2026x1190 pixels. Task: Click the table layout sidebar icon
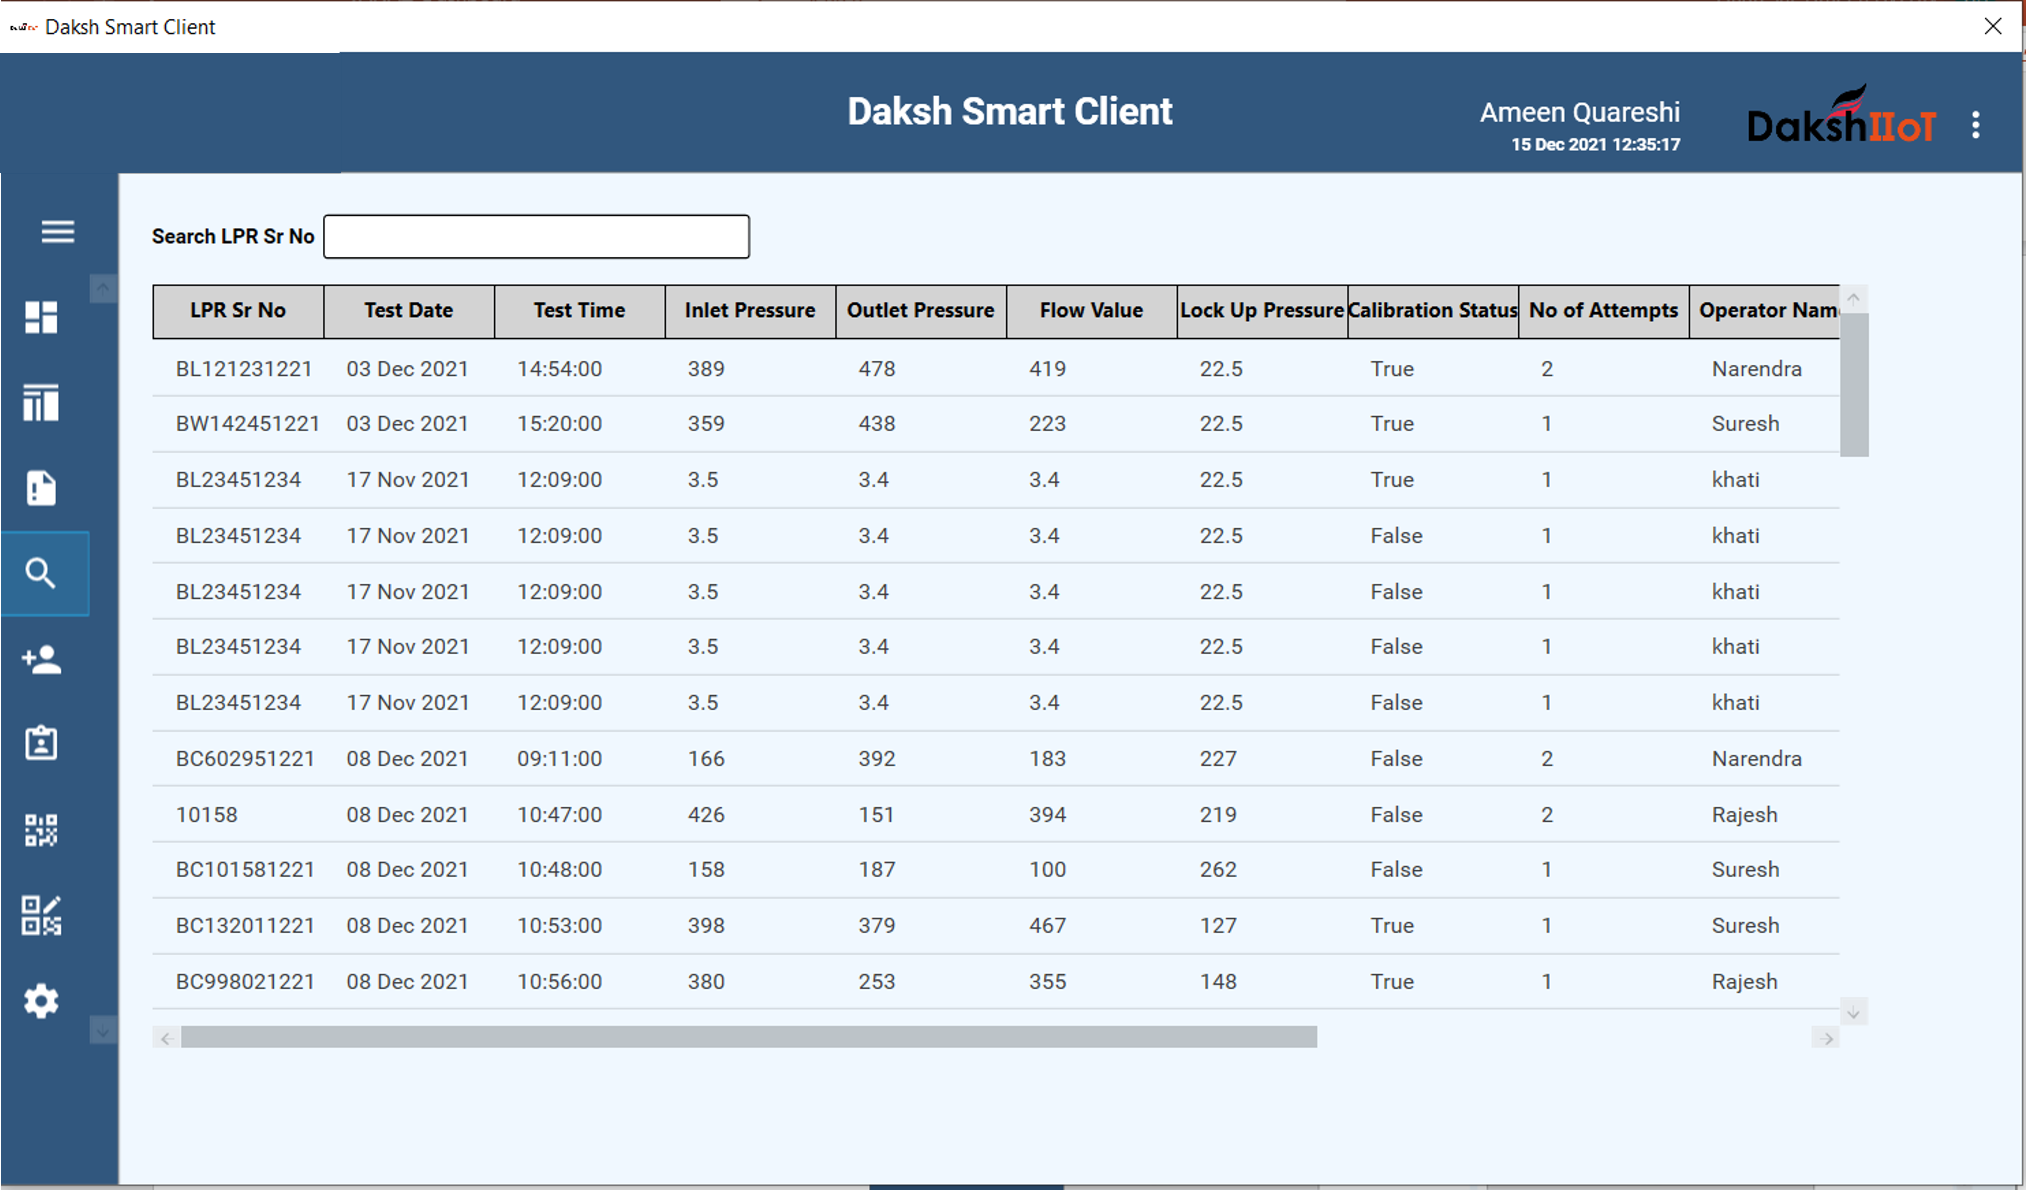click(x=41, y=403)
